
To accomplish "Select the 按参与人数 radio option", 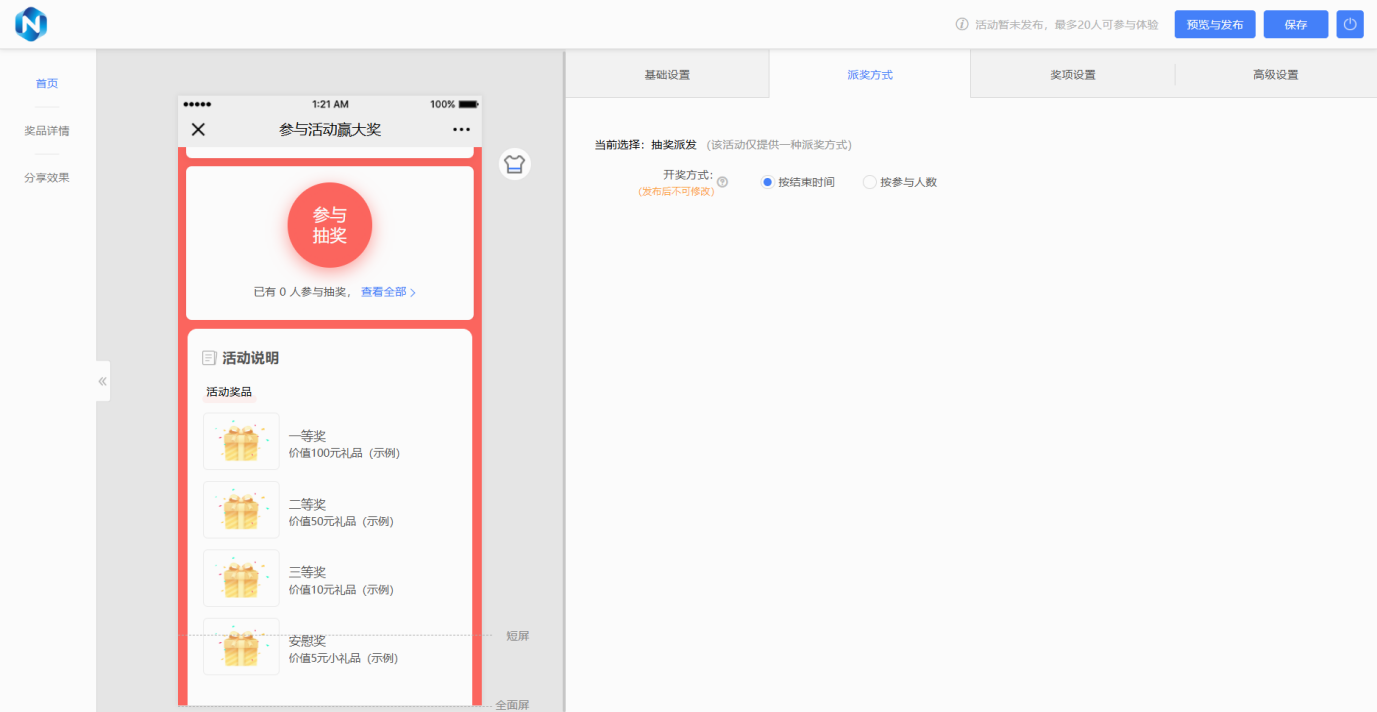I will tap(869, 182).
